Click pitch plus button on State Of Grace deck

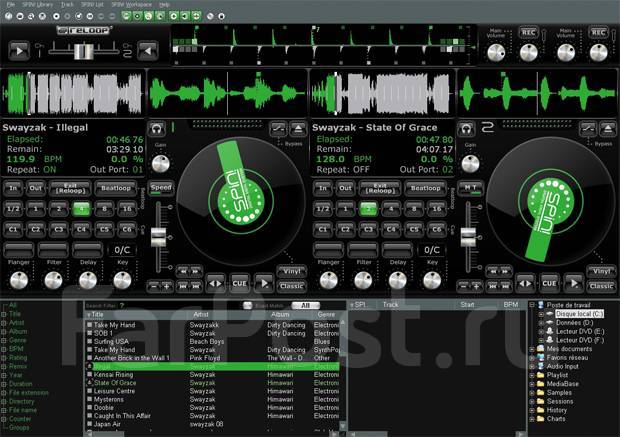pos(476,286)
